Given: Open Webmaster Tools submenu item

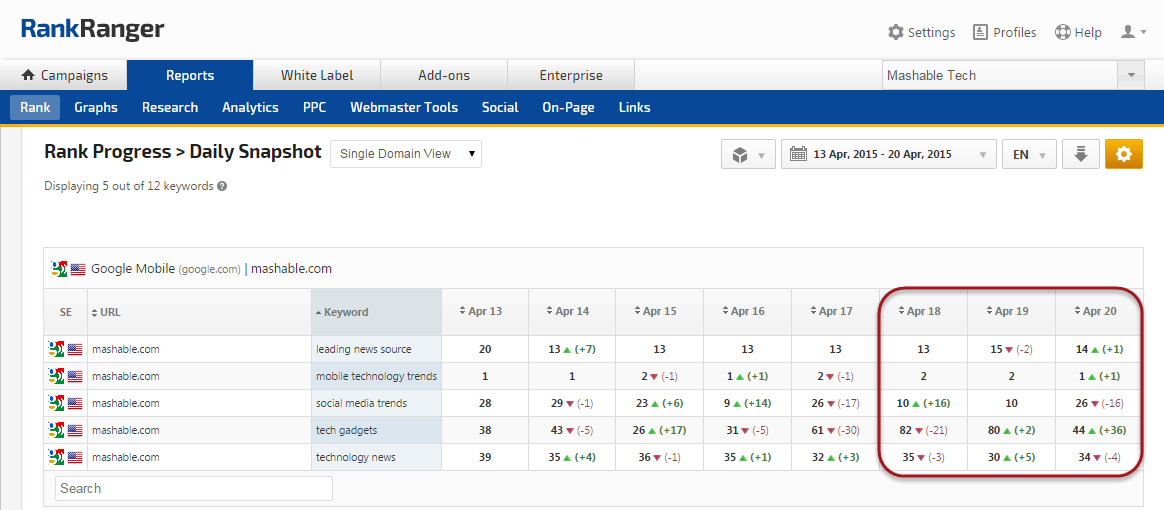Looking at the screenshot, I should (404, 107).
